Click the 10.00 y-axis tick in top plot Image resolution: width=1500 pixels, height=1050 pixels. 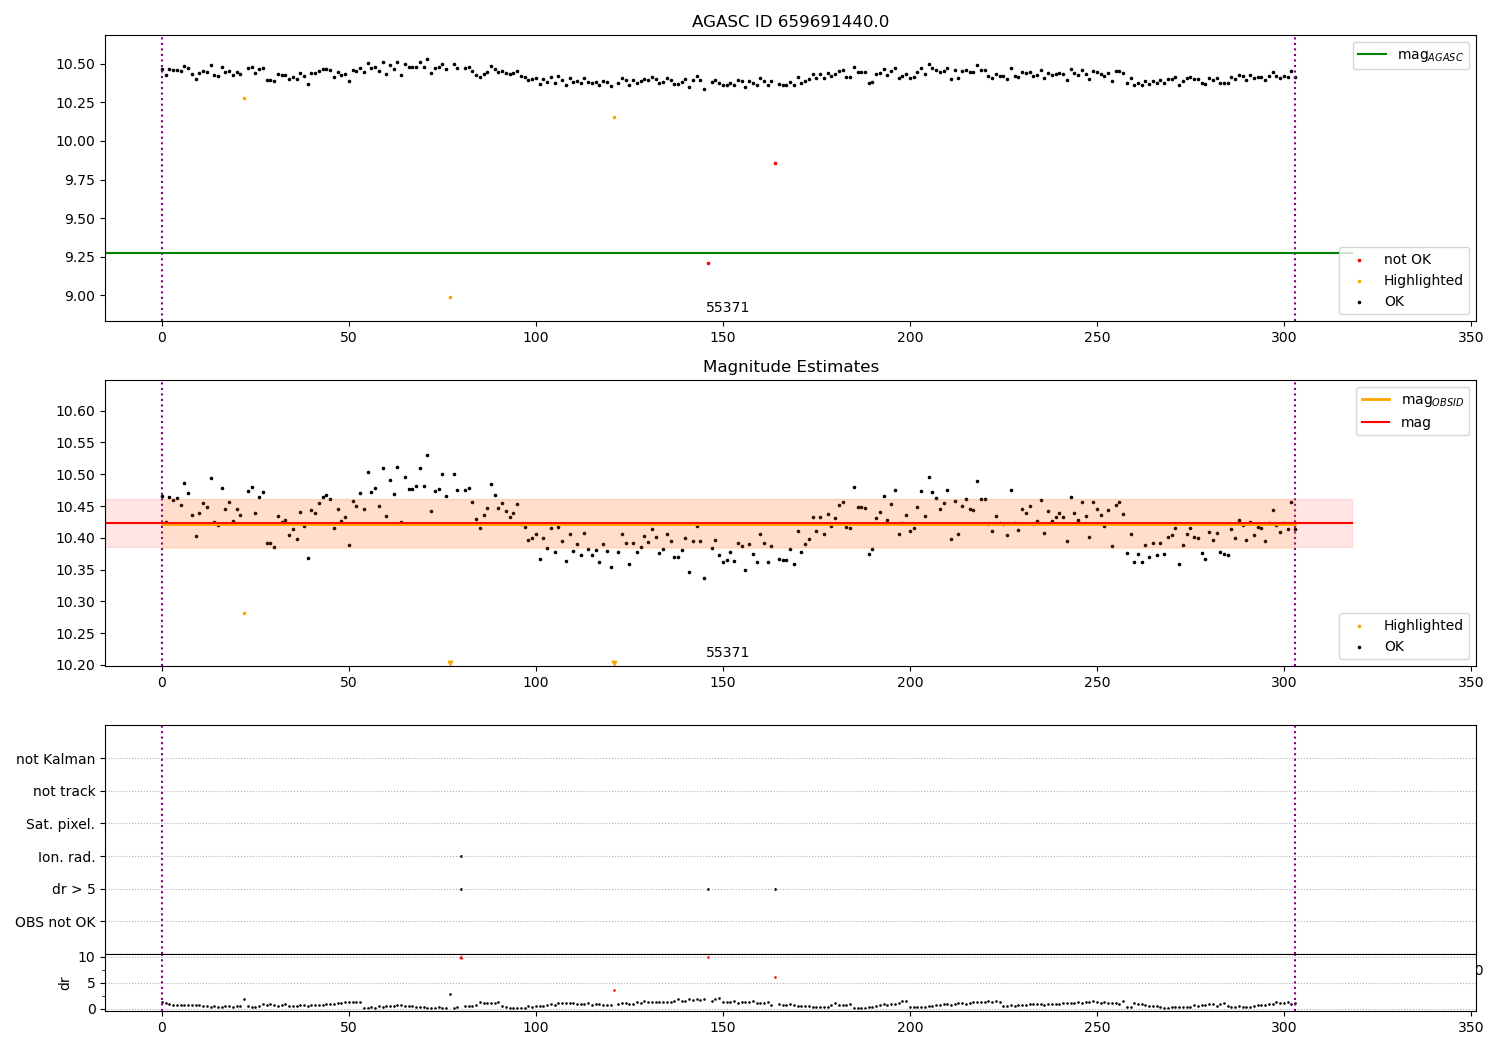(75, 141)
